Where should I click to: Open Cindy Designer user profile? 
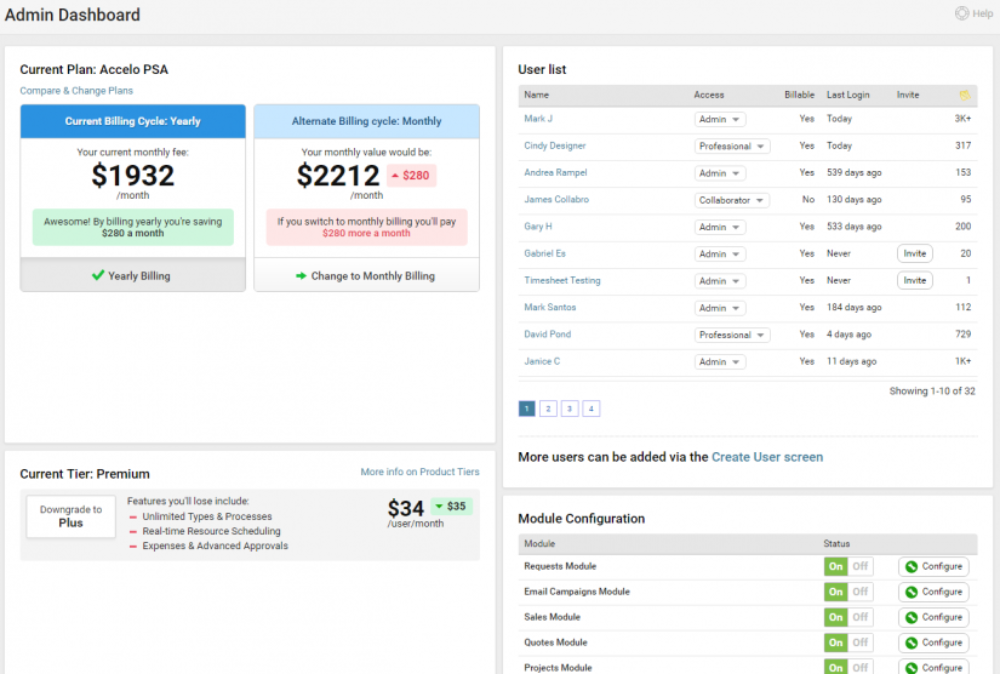coord(555,145)
